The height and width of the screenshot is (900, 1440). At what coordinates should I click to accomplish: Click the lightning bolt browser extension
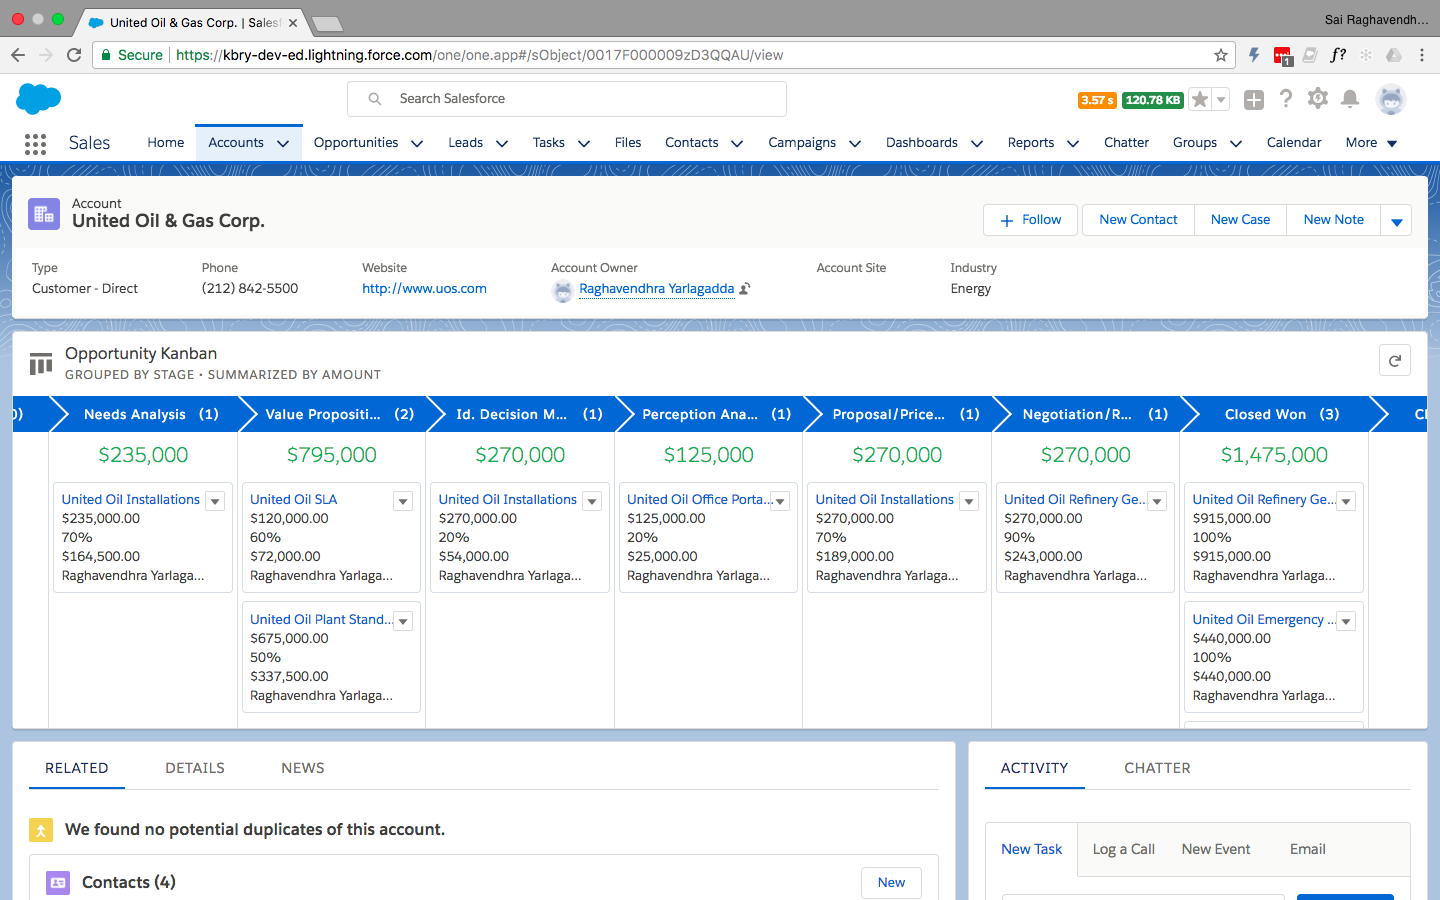1254,55
